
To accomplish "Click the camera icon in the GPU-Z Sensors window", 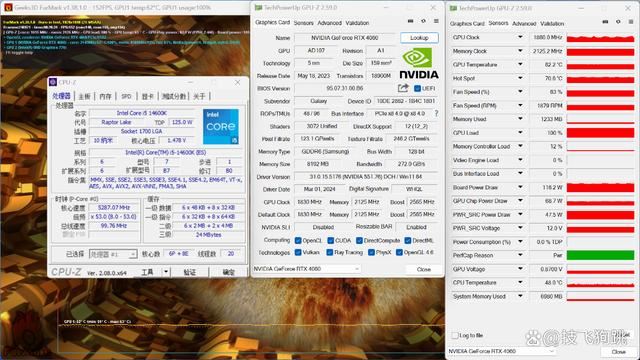I will pyautogui.click(x=605, y=22).
